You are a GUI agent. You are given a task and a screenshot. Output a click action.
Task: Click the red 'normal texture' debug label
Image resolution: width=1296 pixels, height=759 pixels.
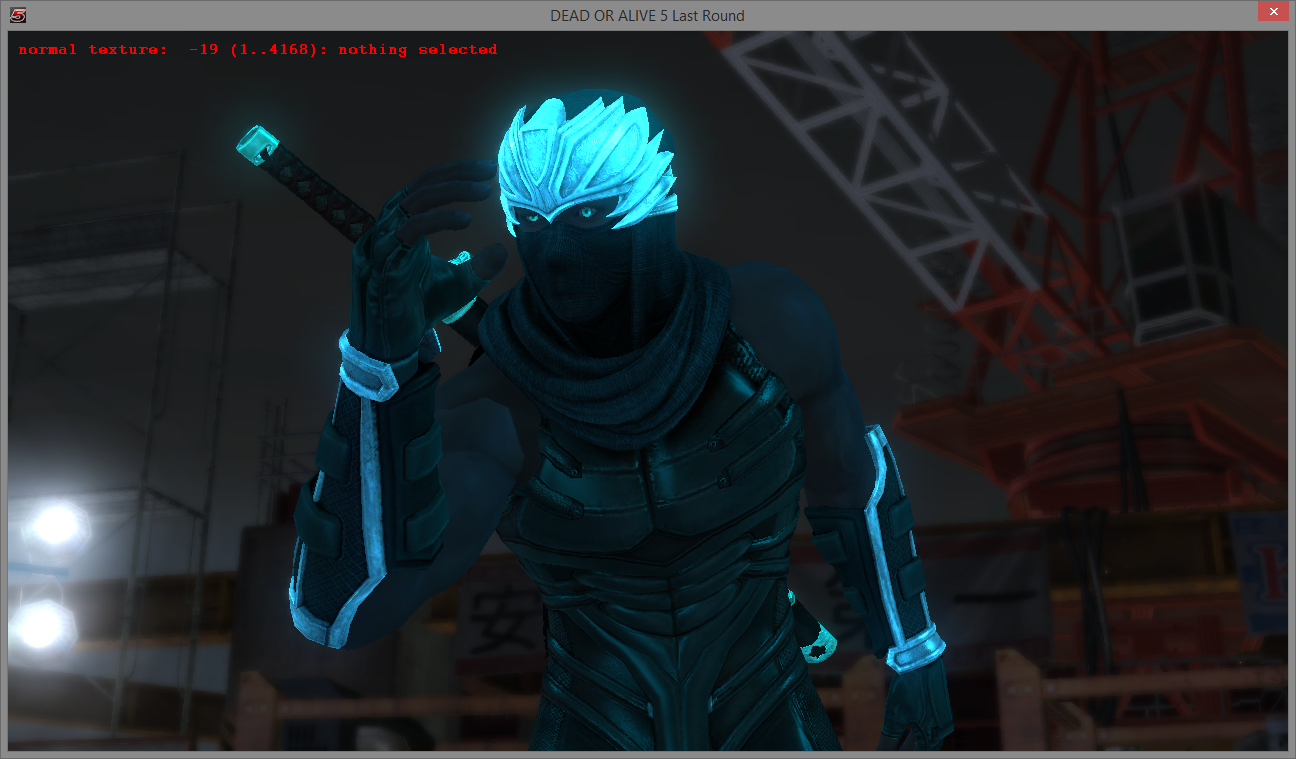coord(93,49)
